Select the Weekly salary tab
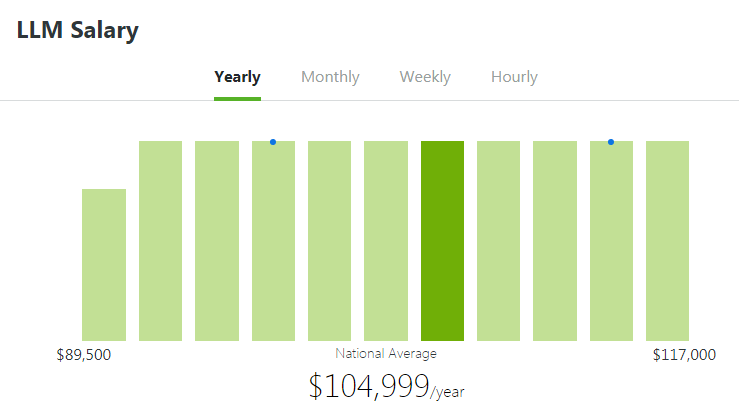739x413 pixels. pos(425,77)
